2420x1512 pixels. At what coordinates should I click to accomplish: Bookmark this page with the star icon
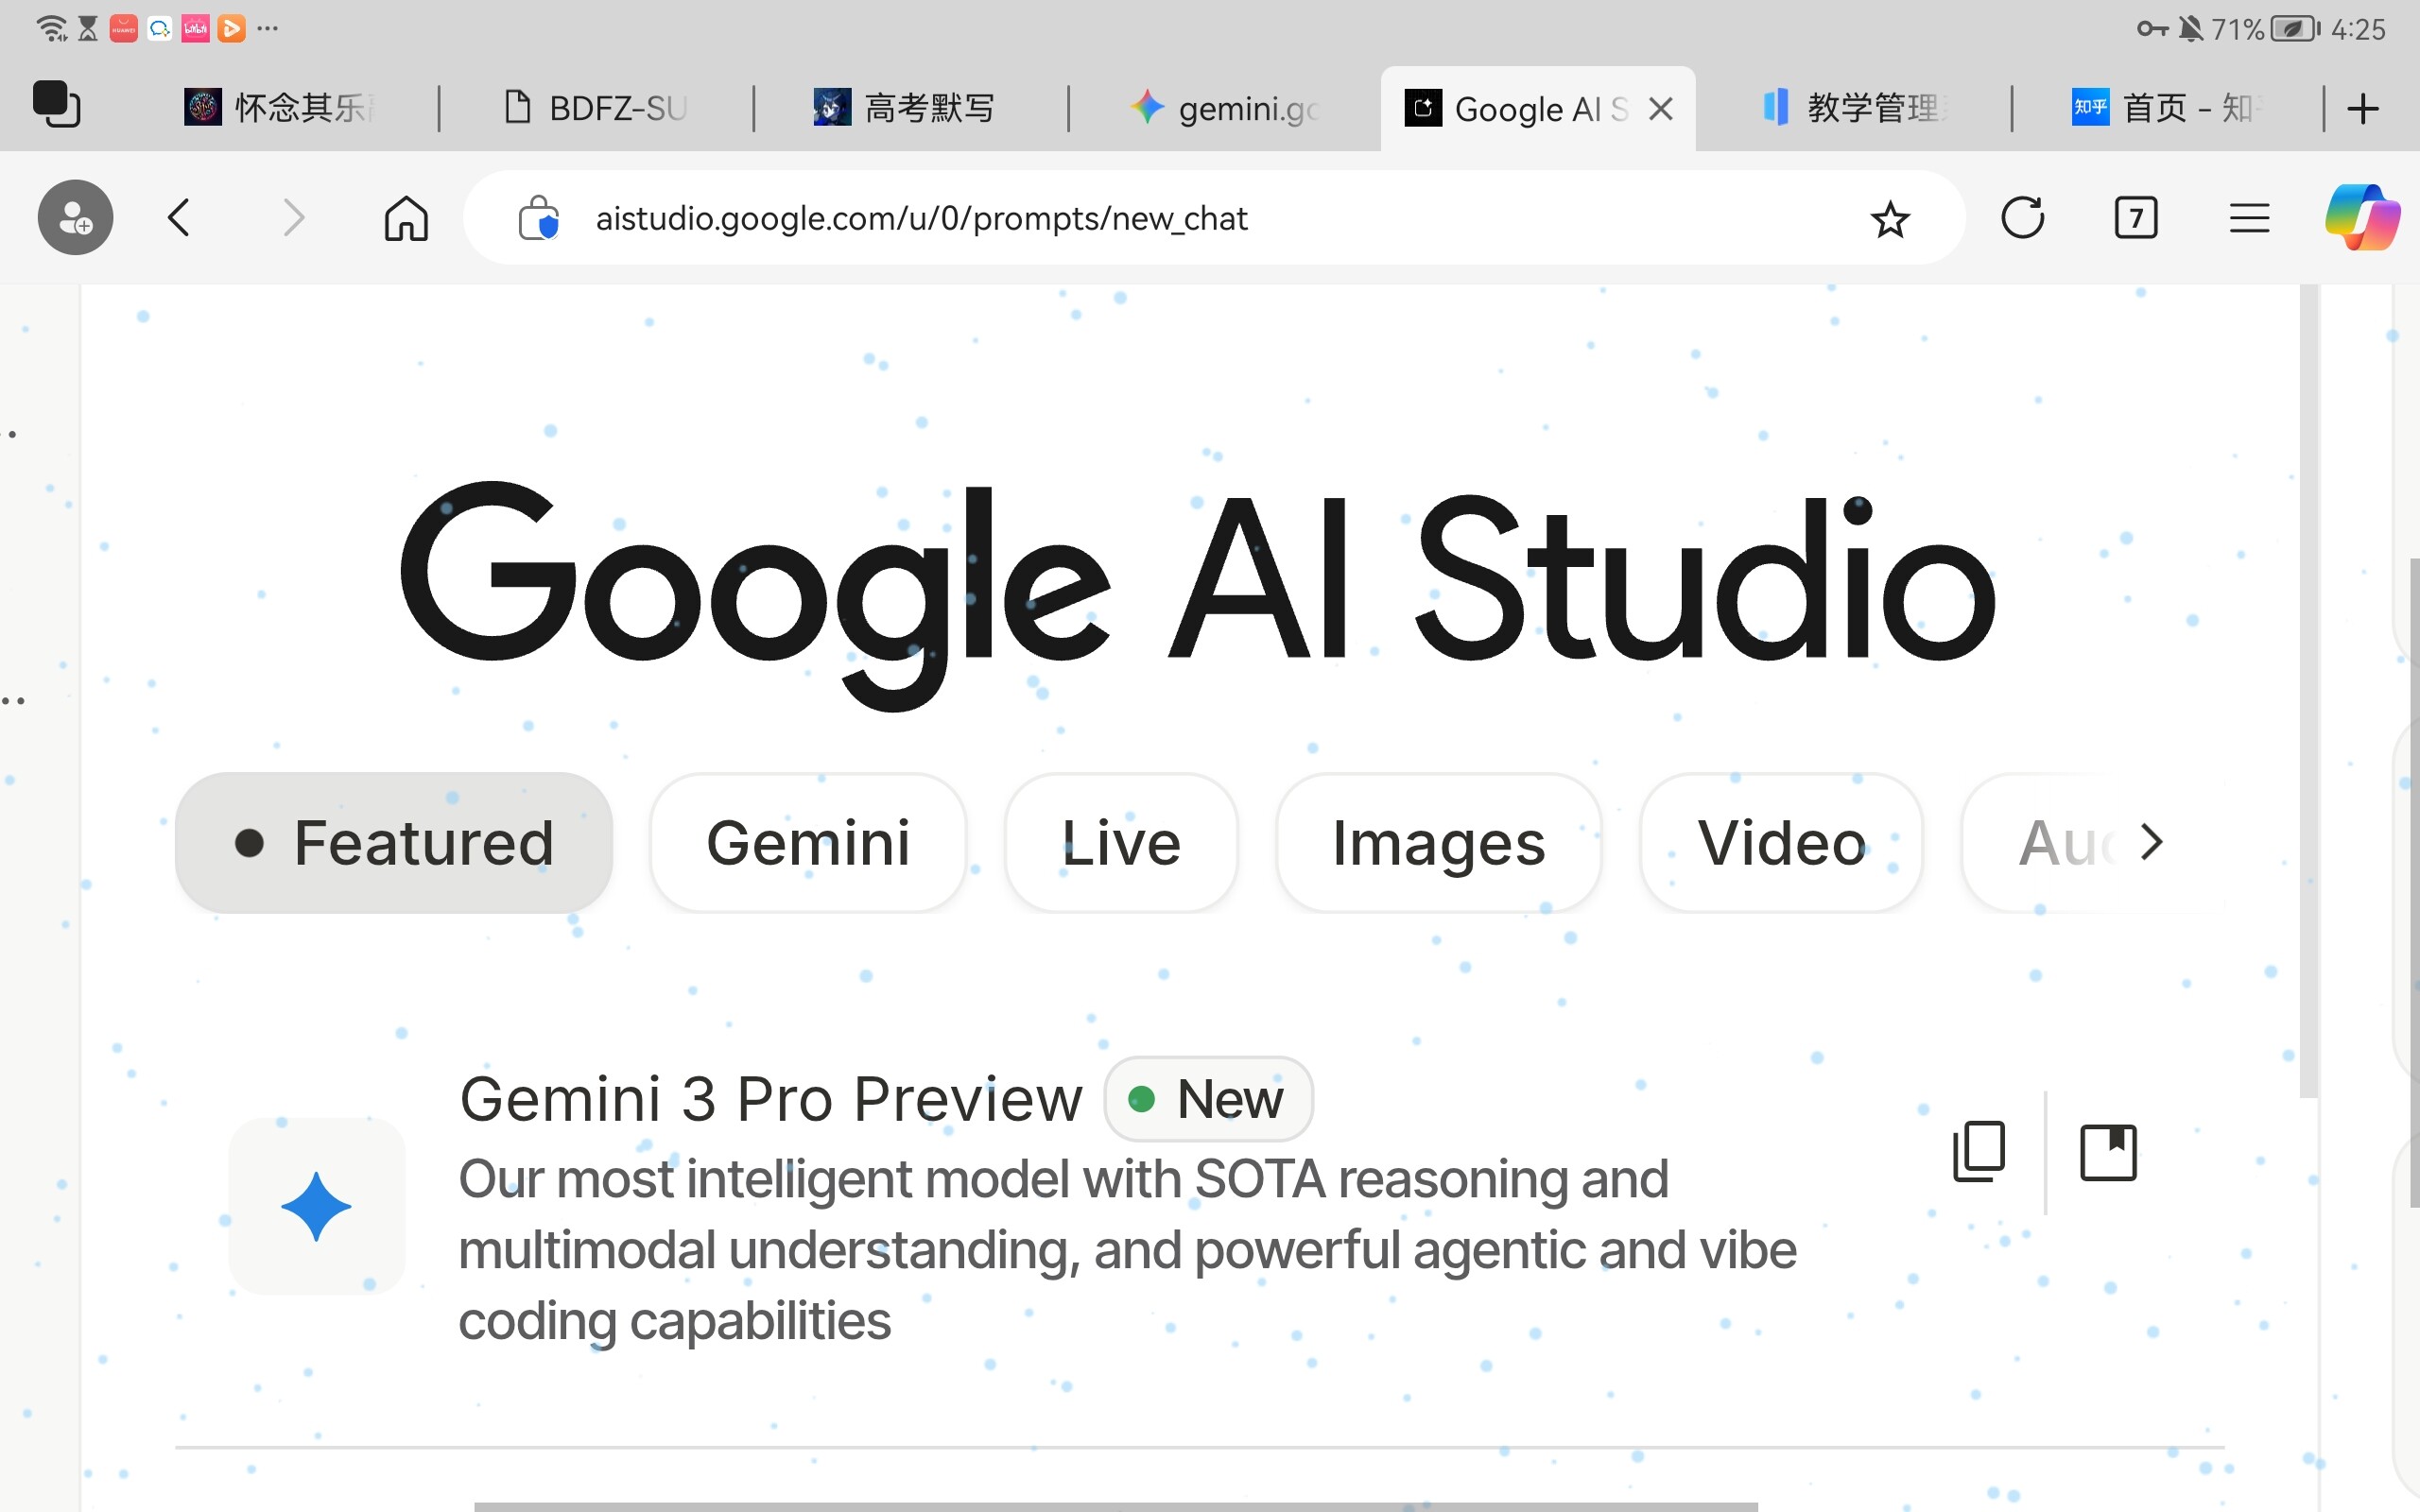point(1889,219)
